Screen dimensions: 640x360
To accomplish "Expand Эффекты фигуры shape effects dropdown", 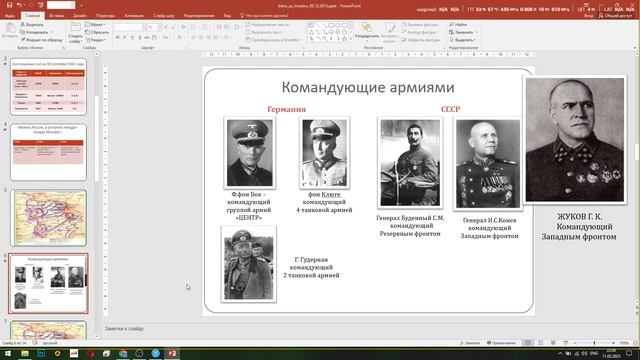I will tap(422, 40).
